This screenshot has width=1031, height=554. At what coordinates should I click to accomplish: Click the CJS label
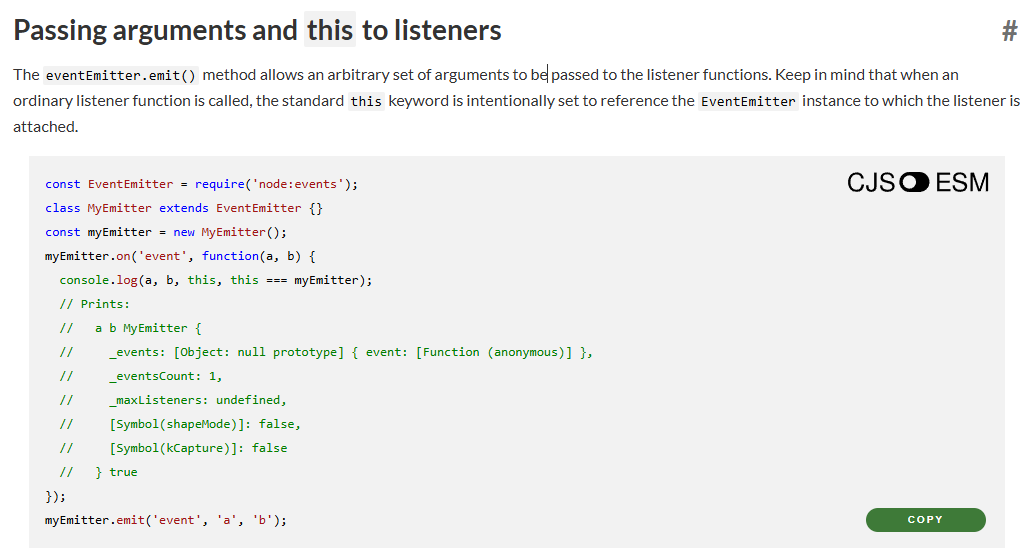[871, 182]
